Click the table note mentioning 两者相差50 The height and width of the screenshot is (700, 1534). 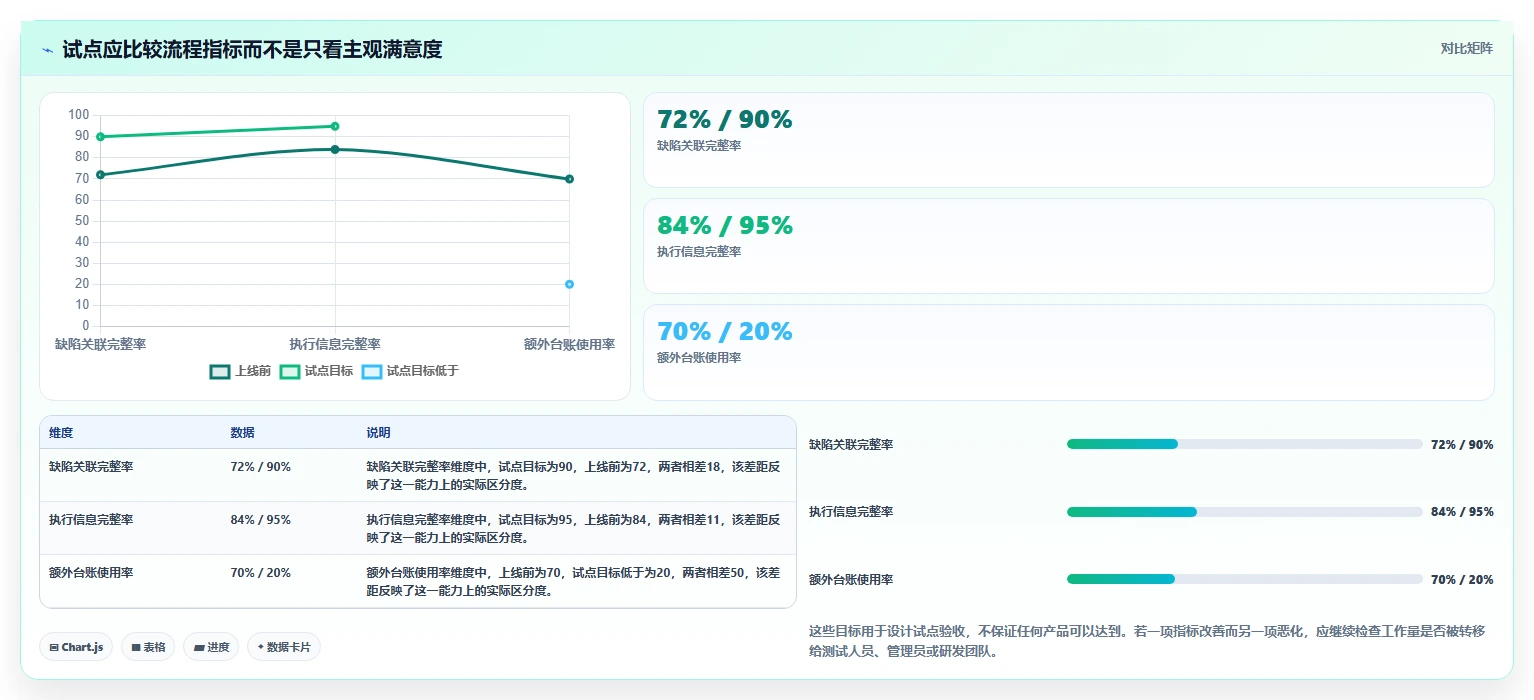click(x=574, y=582)
